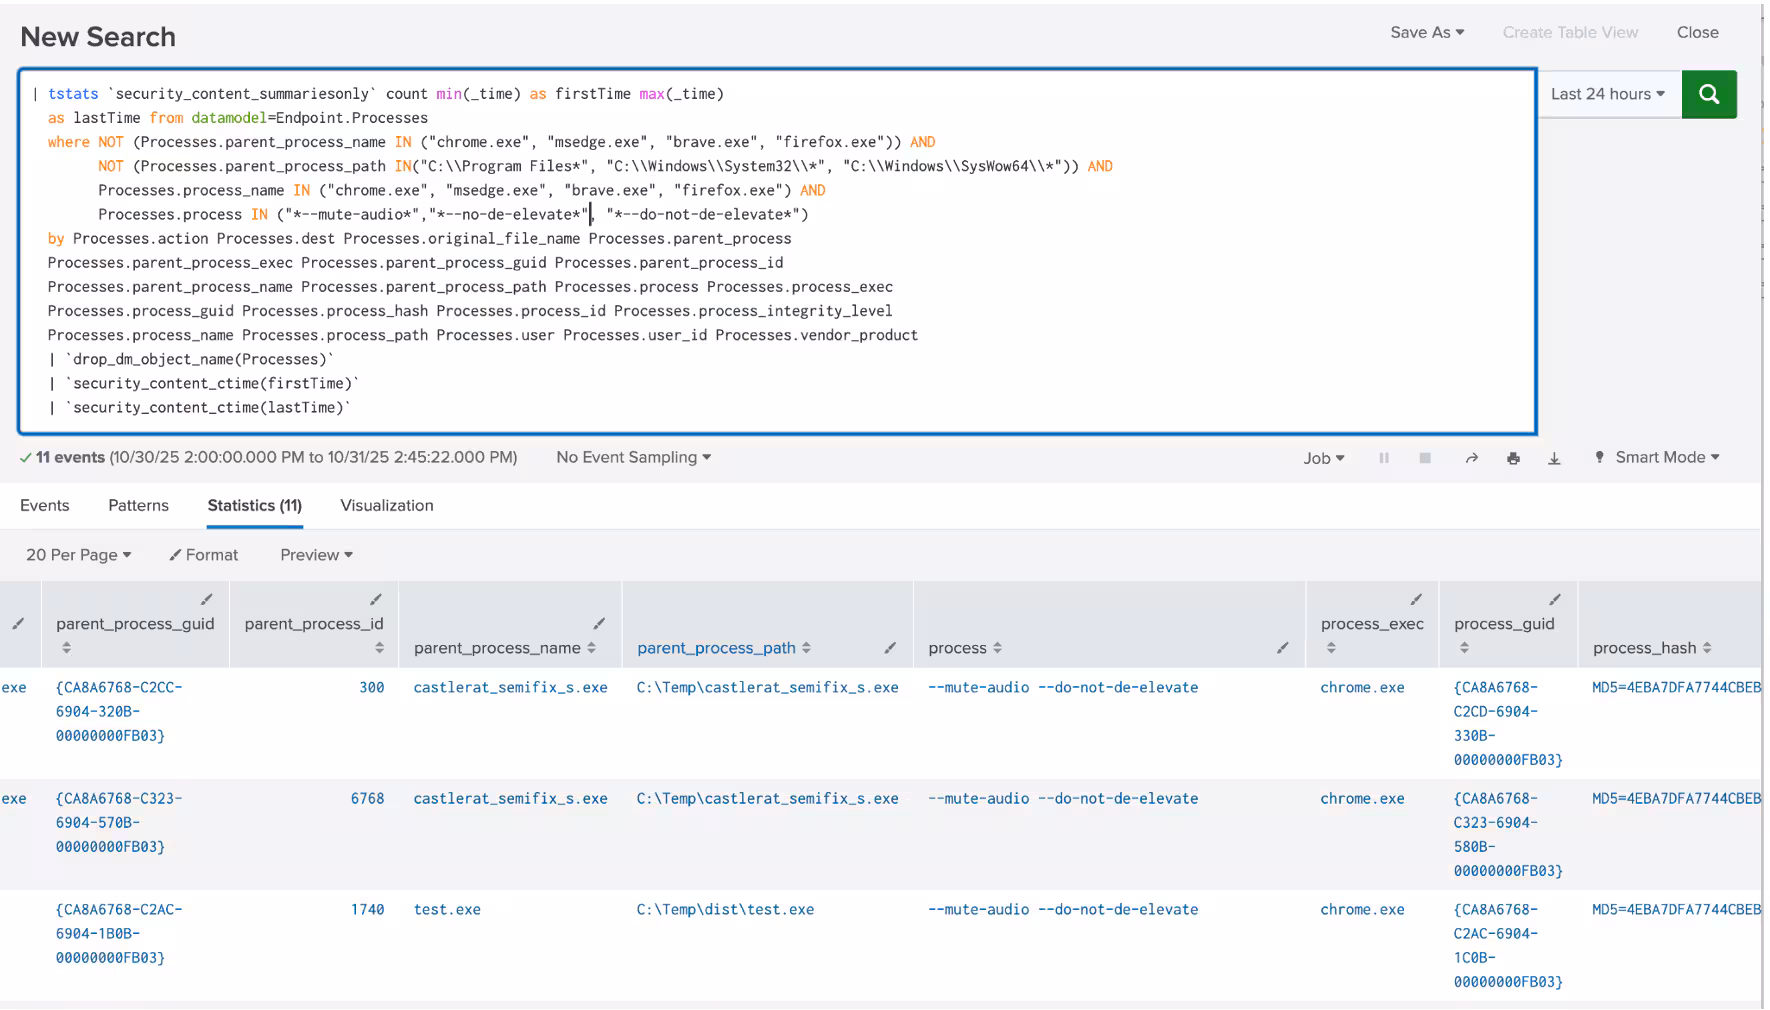Open the Visualization tab
1770x1010 pixels.
click(x=386, y=505)
